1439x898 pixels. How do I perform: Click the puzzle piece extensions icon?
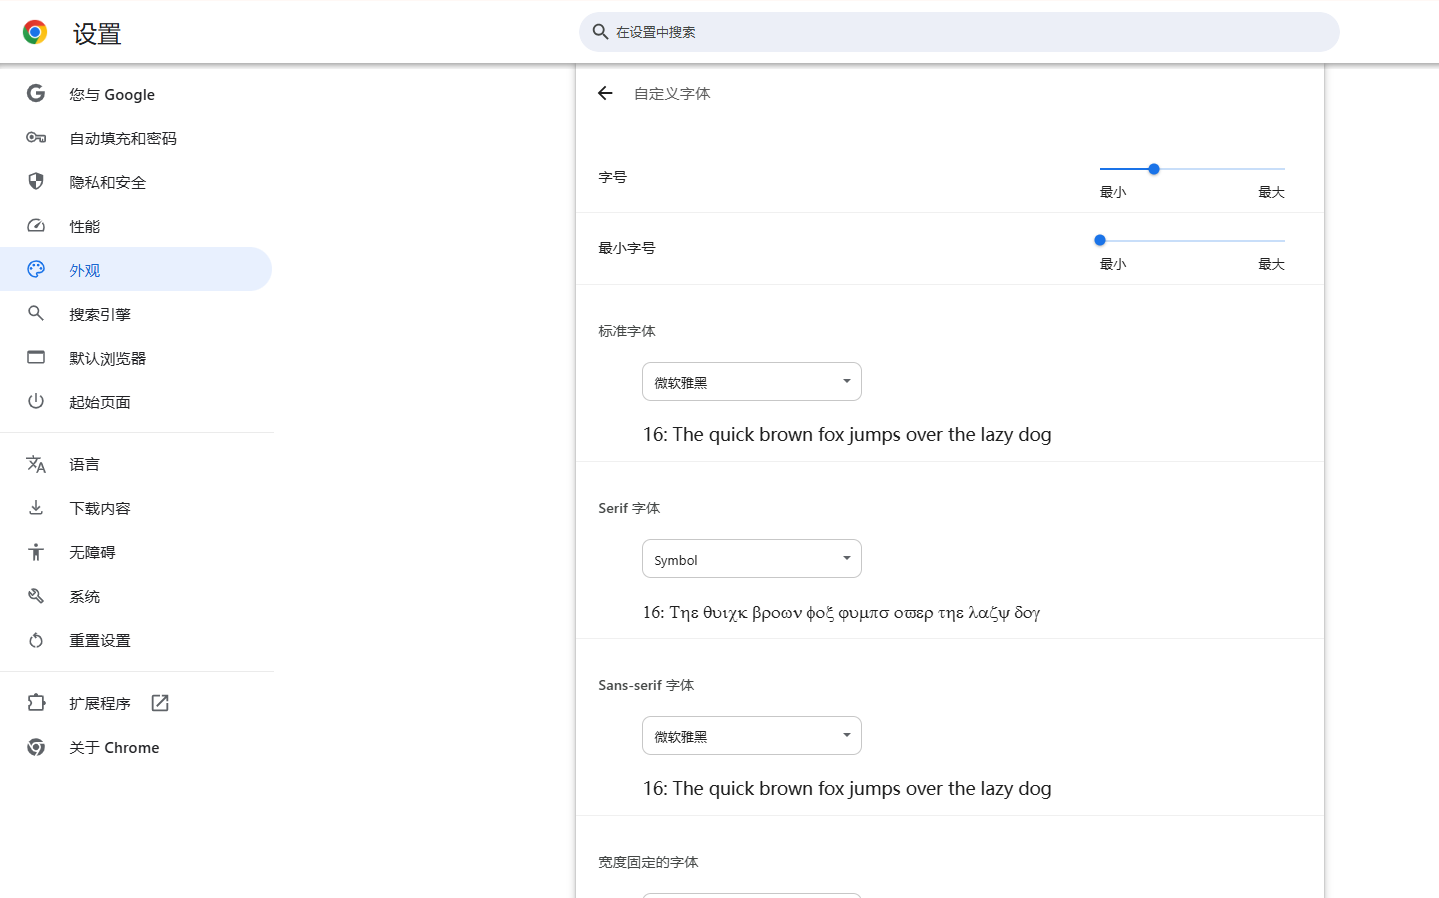36,703
